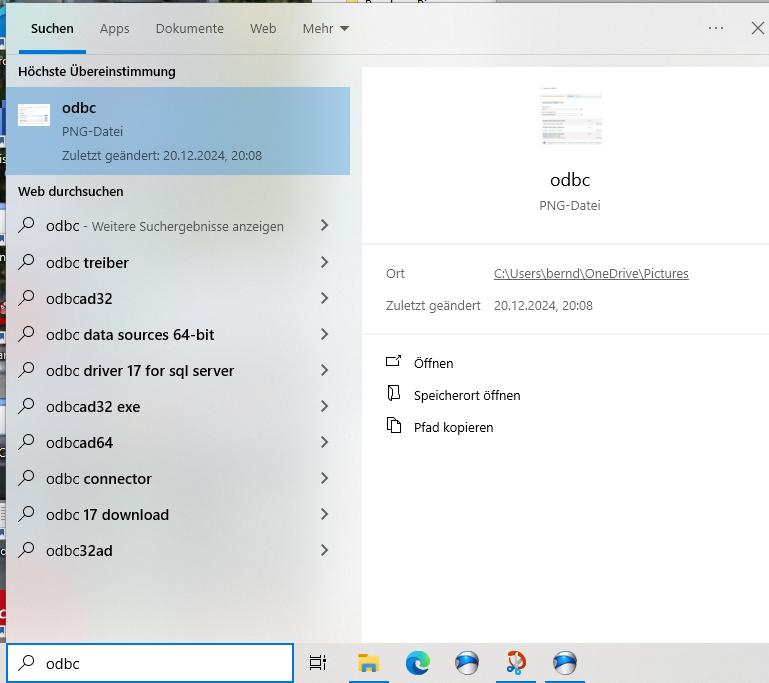
Task: Select 'odbc - Weitere Suchergebnisse anzeigen' web result
Action: pyautogui.click(x=178, y=226)
